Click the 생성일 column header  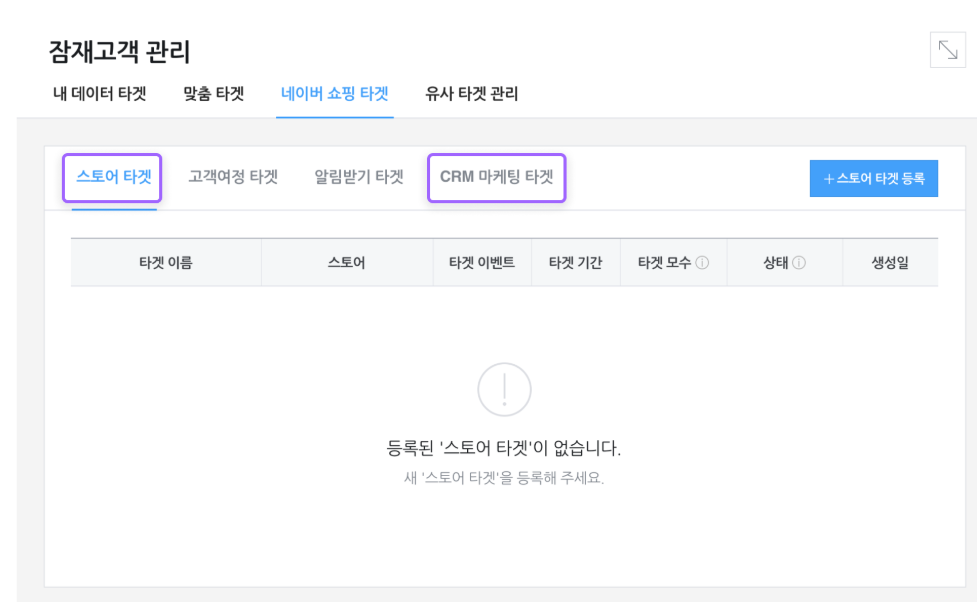click(x=890, y=263)
